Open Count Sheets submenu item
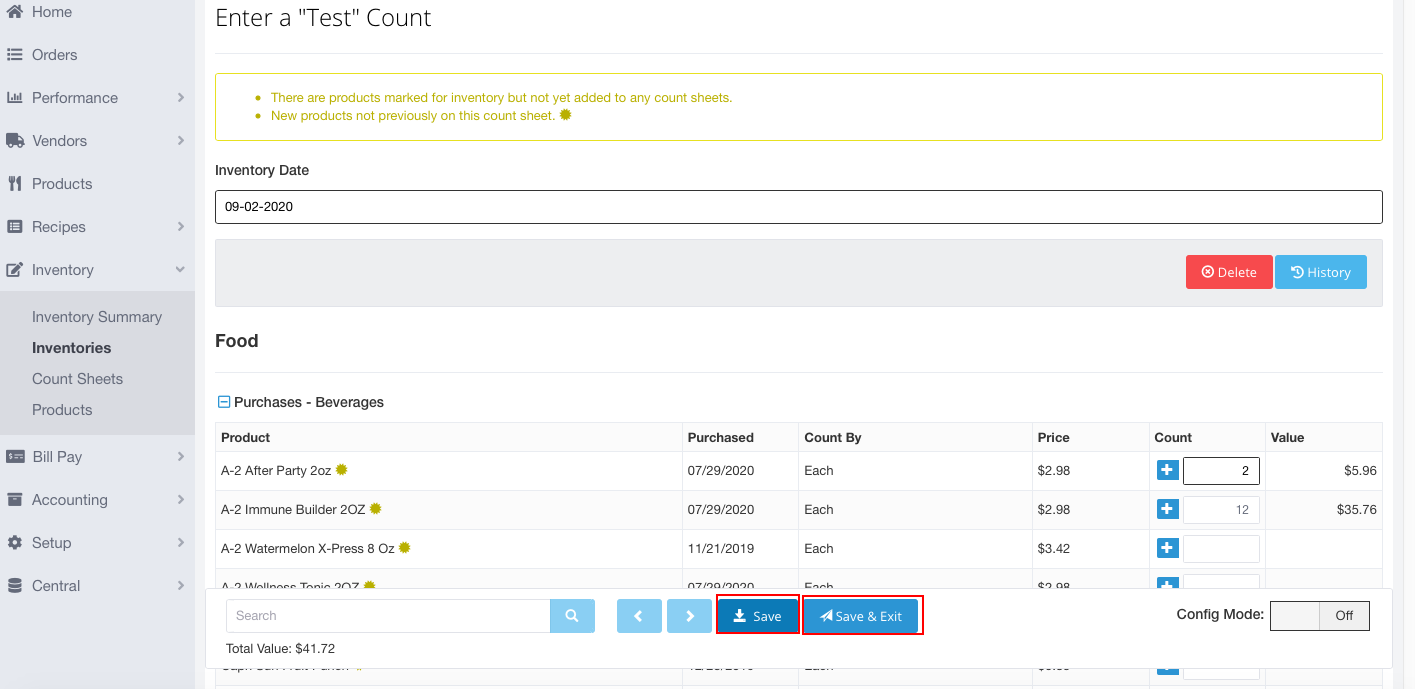 [x=77, y=379]
